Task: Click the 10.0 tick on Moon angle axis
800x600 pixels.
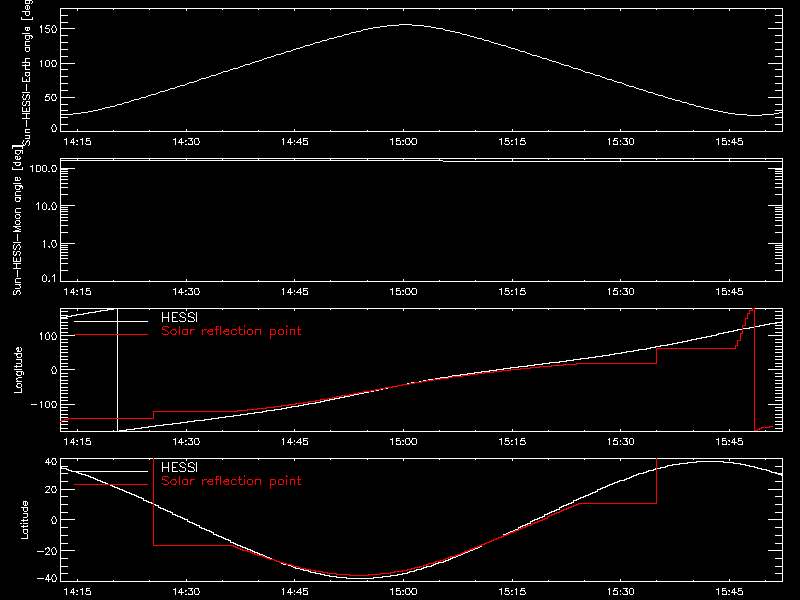Action: [46, 207]
